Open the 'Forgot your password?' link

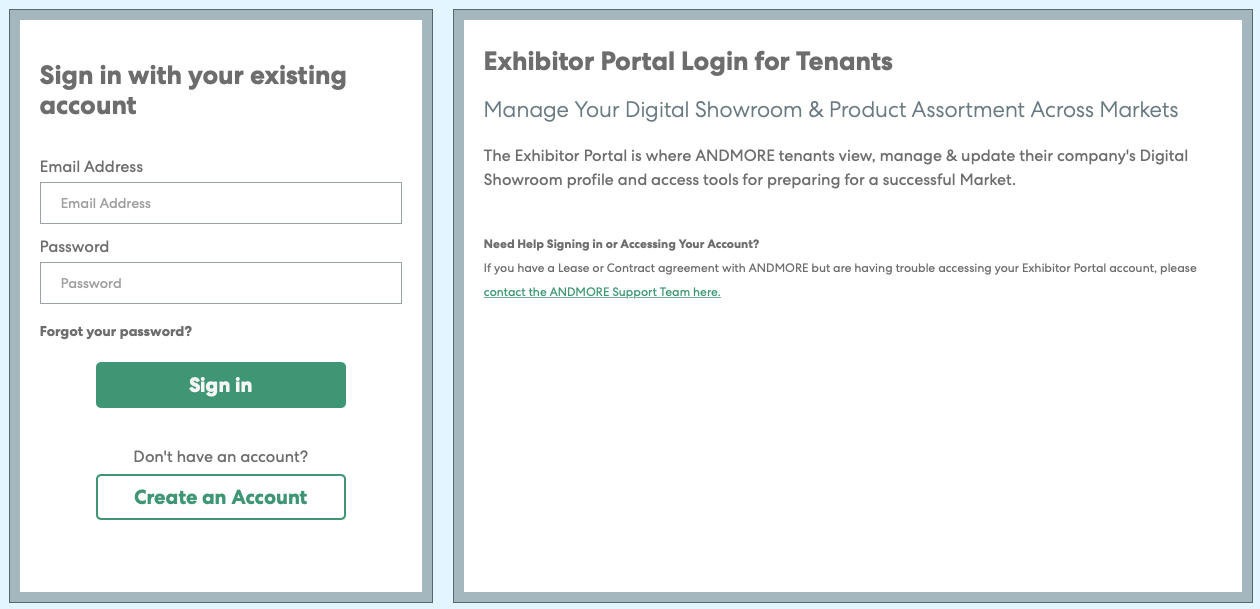[116, 331]
